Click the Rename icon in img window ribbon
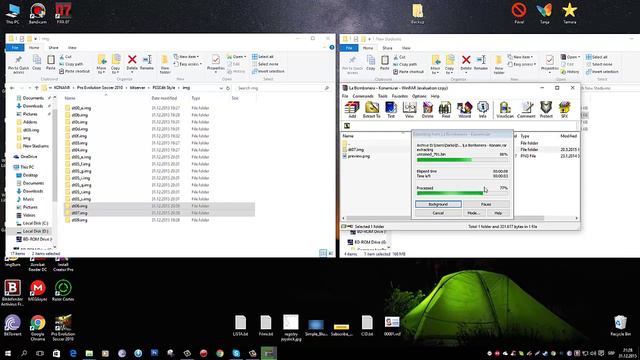Viewport: 640px width, 360px height. click(147, 62)
